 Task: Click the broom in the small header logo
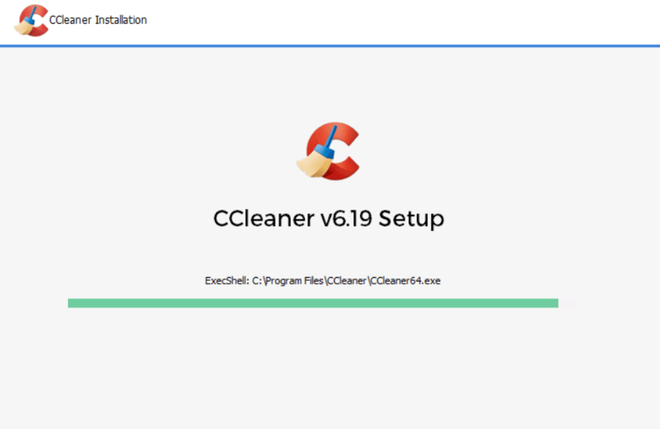[x=27, y=22]
